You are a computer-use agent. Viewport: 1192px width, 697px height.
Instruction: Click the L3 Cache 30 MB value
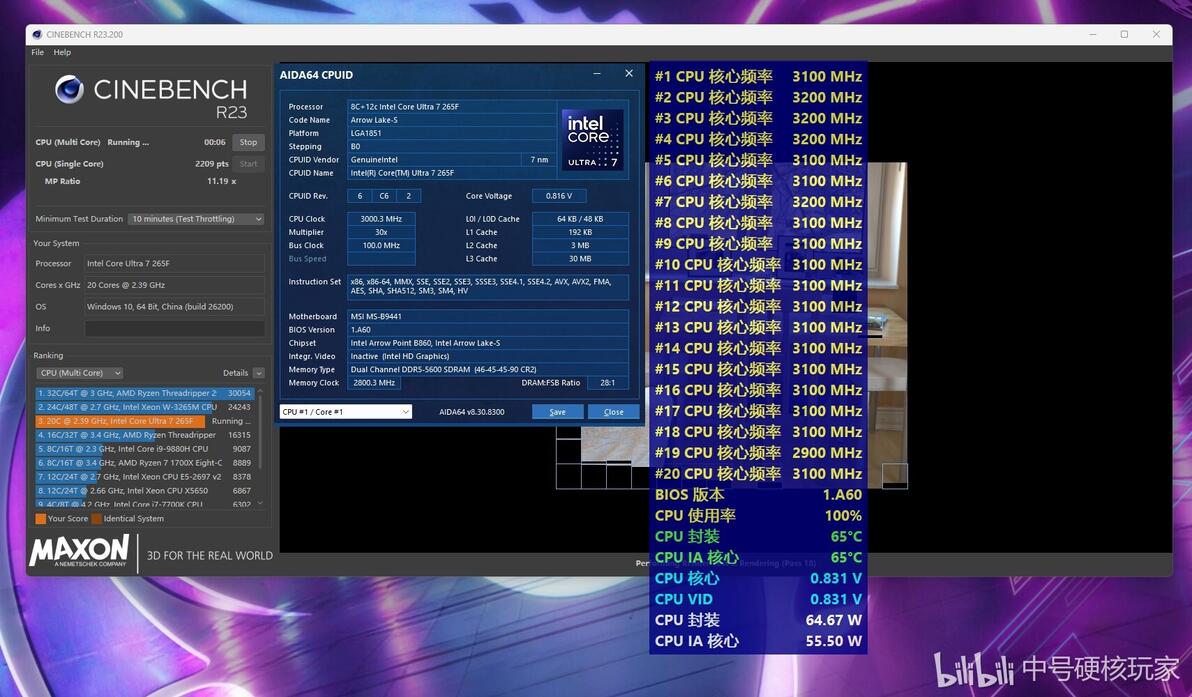point(580,259)
